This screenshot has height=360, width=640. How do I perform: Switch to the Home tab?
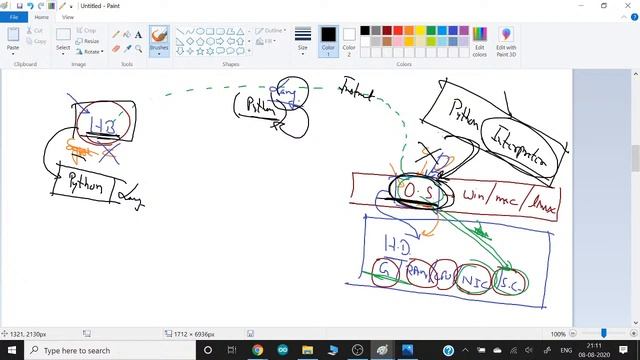pos(42,17)
